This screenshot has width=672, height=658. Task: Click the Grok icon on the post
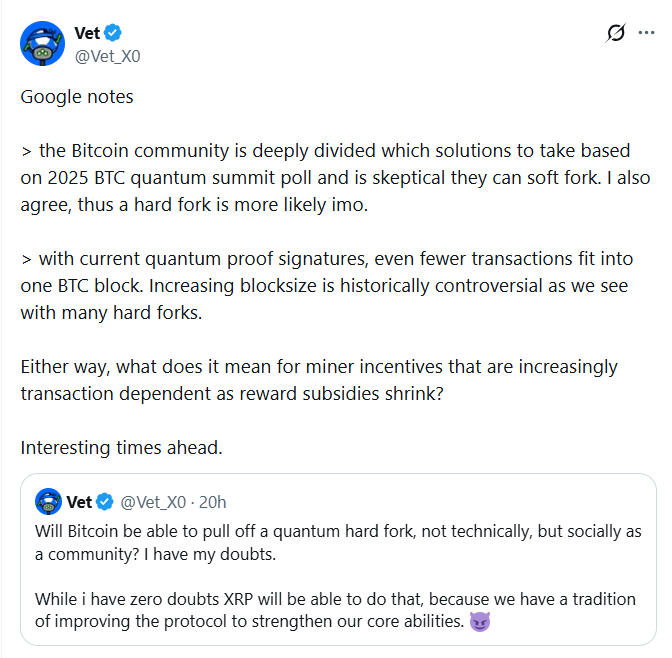click(x=617, y=33)
